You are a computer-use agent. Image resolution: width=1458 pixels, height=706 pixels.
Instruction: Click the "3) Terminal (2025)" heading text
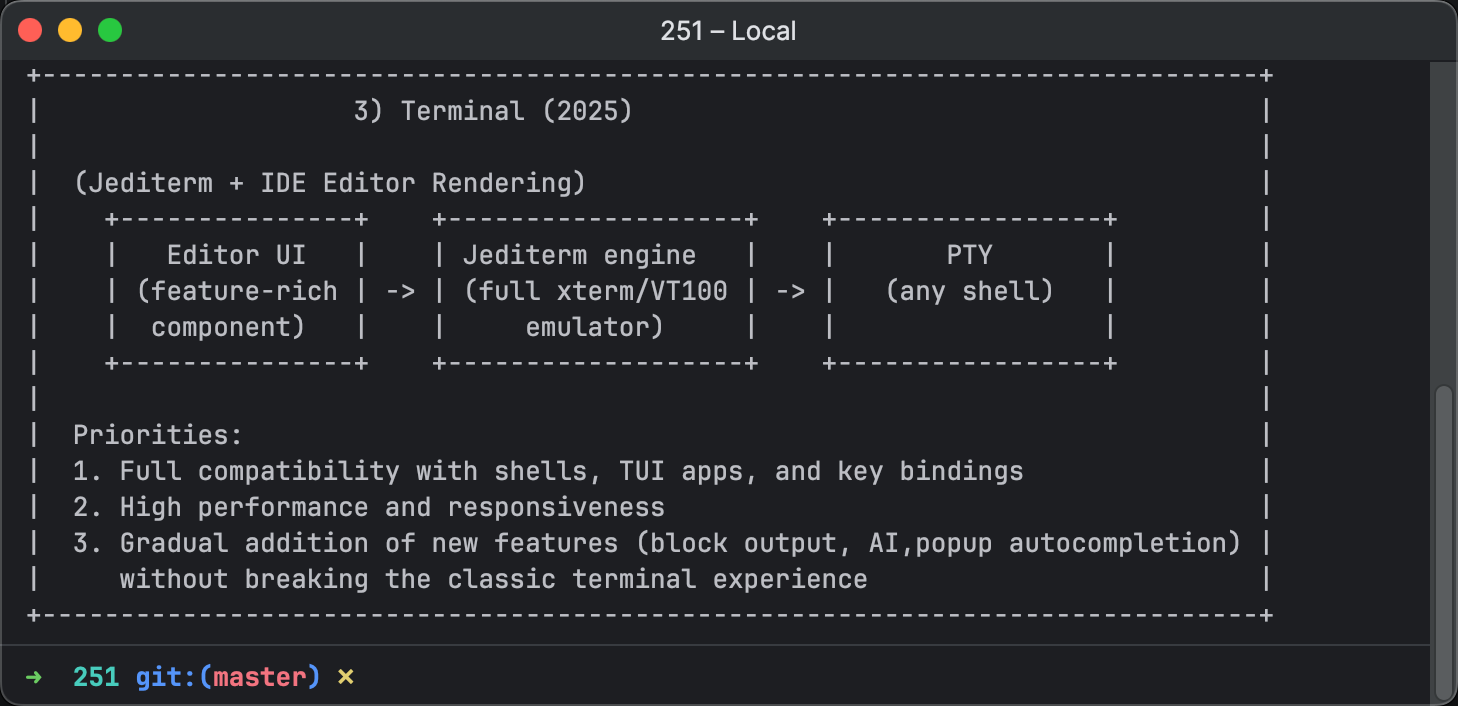pos(494,111)
